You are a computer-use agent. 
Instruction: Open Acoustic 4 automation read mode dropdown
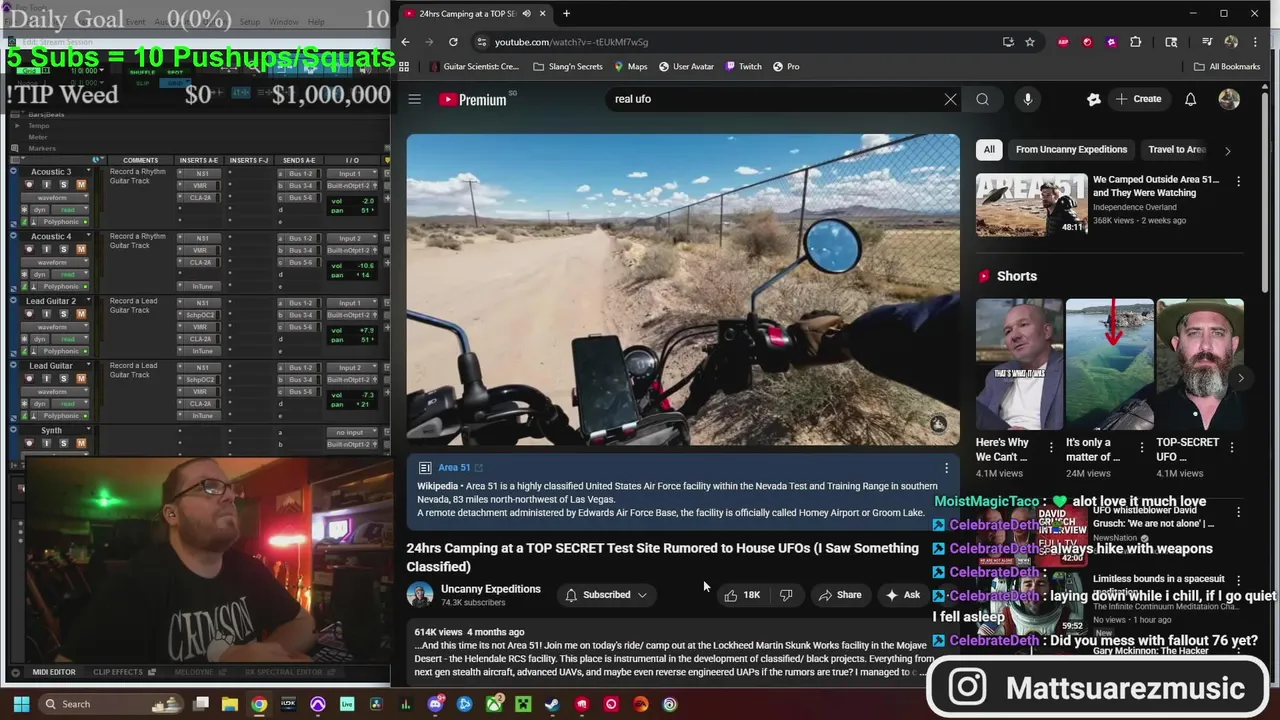pyautogui.click(x=68, y=274)
